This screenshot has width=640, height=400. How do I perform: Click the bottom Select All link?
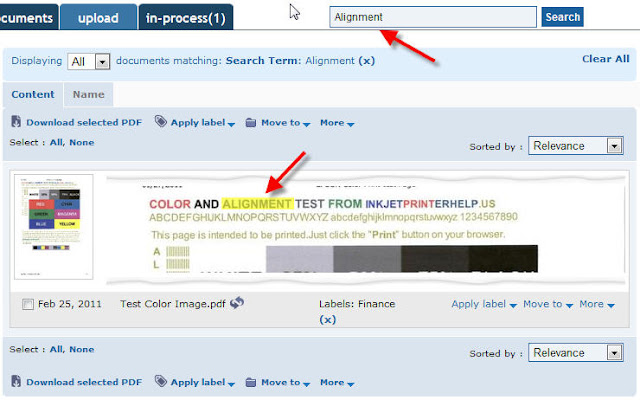[57, 349]
